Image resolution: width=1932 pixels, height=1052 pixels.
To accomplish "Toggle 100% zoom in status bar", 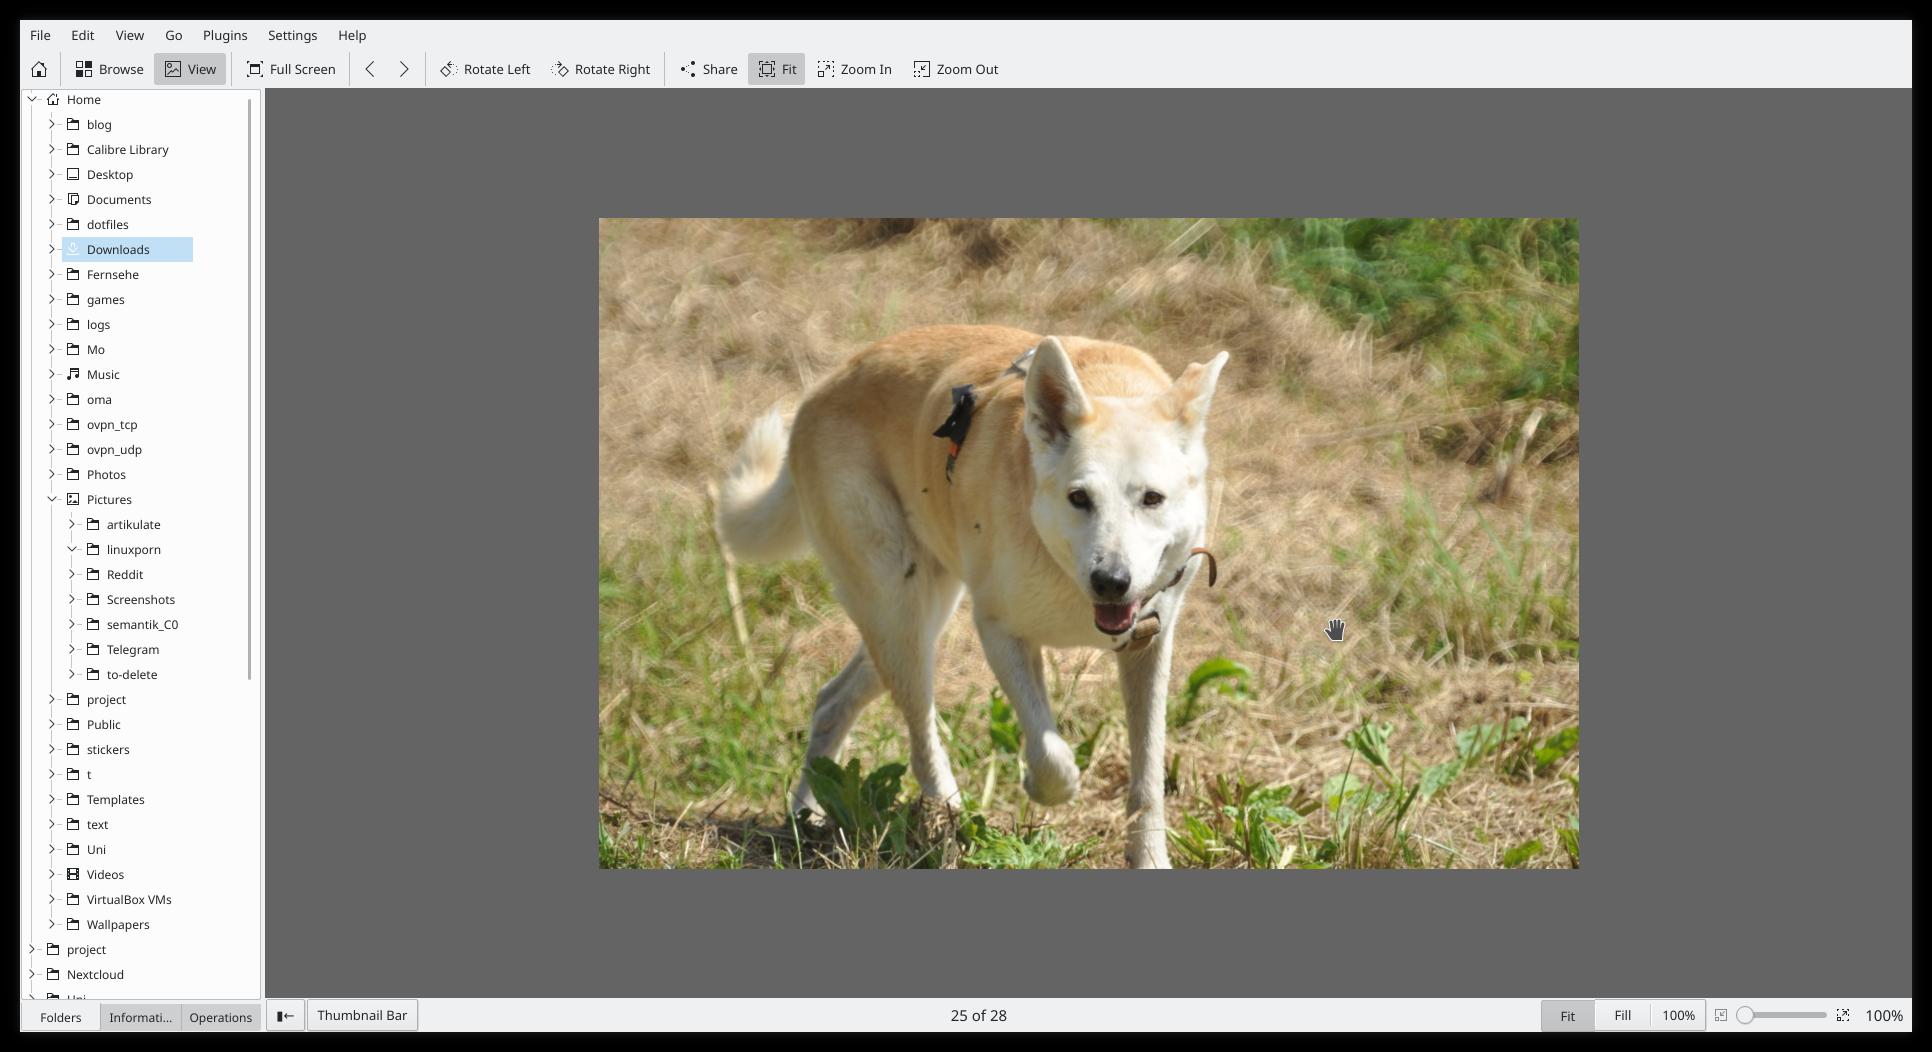I will tap(1678, 1015).
